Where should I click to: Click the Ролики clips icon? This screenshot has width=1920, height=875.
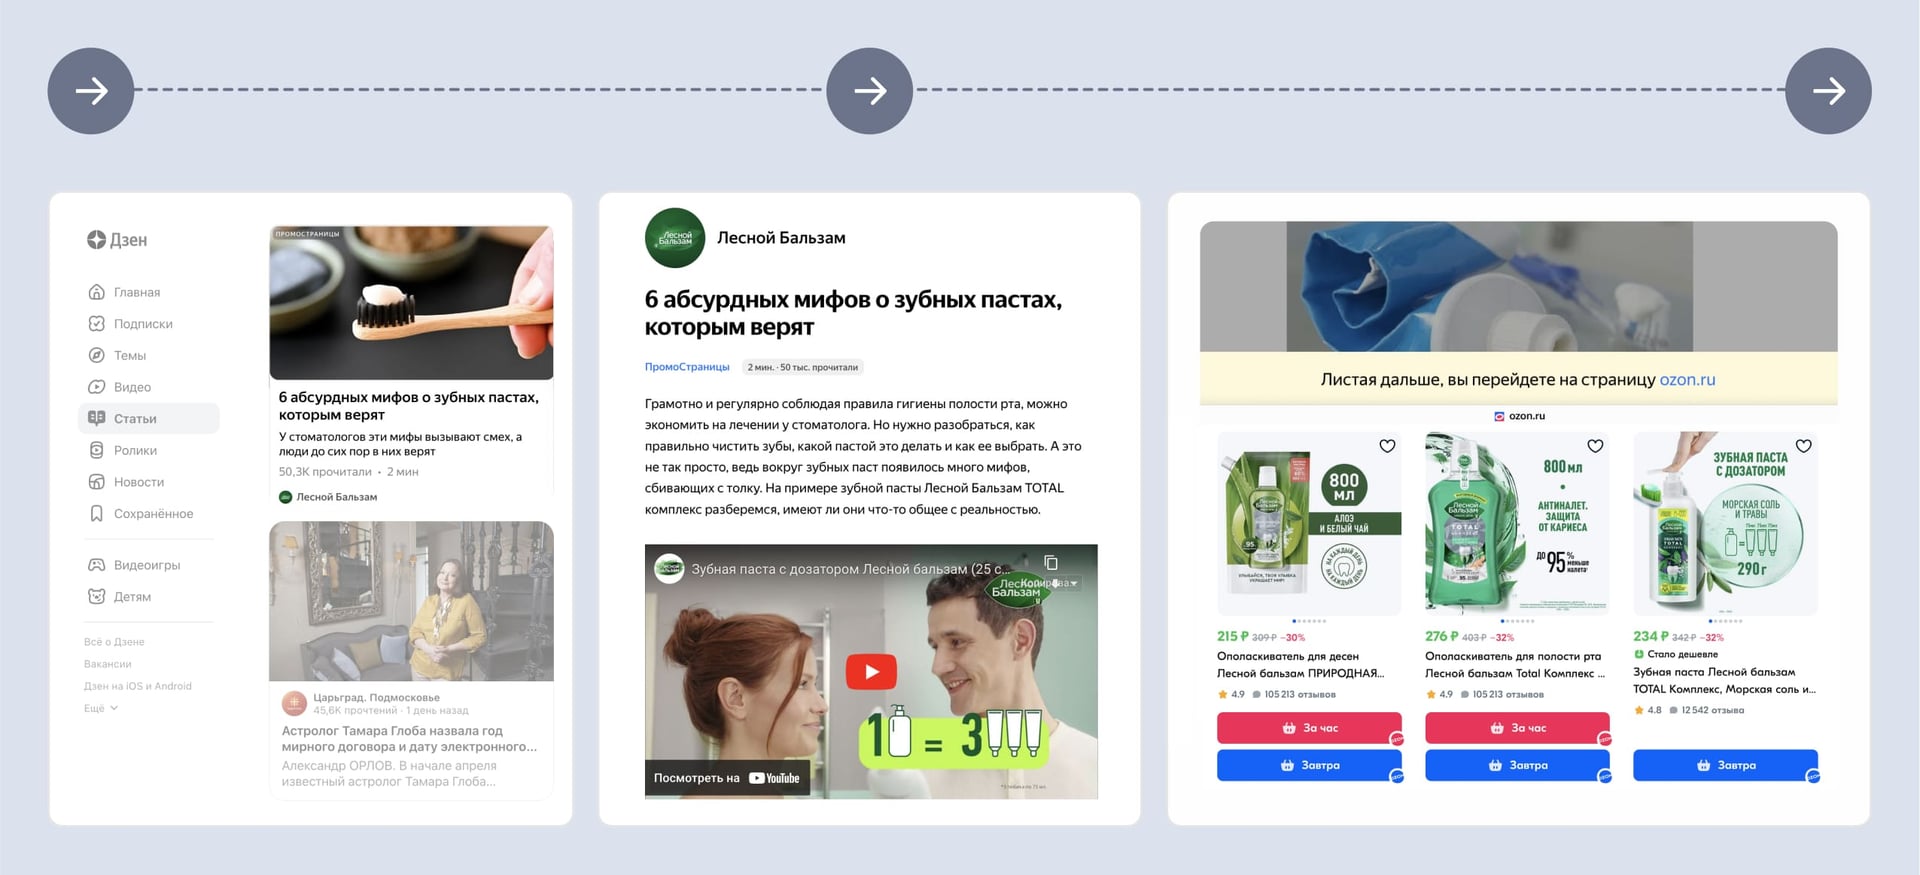(97, 450)
